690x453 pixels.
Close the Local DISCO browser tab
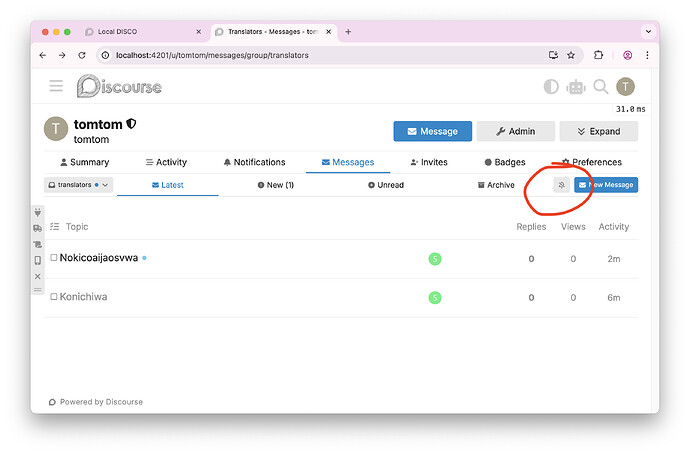click(x=198, y=32)
